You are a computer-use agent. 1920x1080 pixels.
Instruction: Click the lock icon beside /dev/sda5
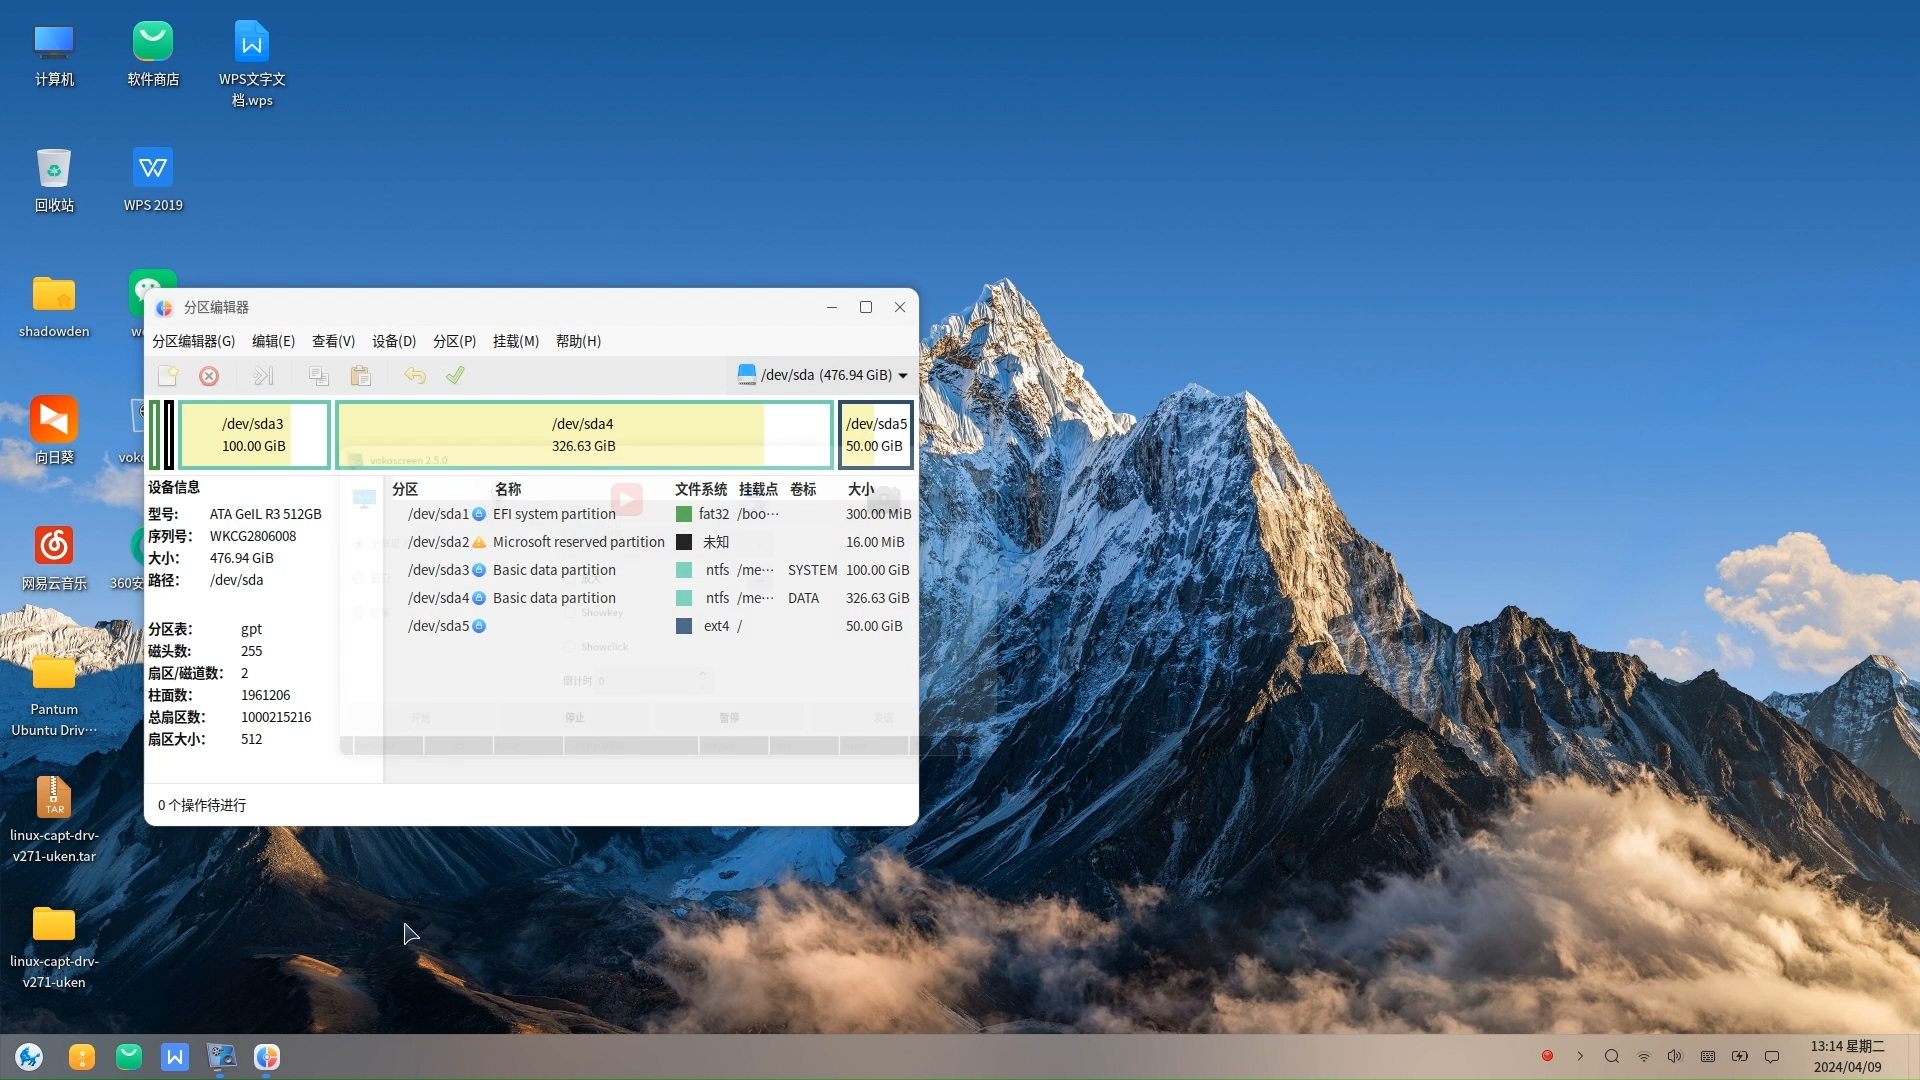(x=479, y=626)
